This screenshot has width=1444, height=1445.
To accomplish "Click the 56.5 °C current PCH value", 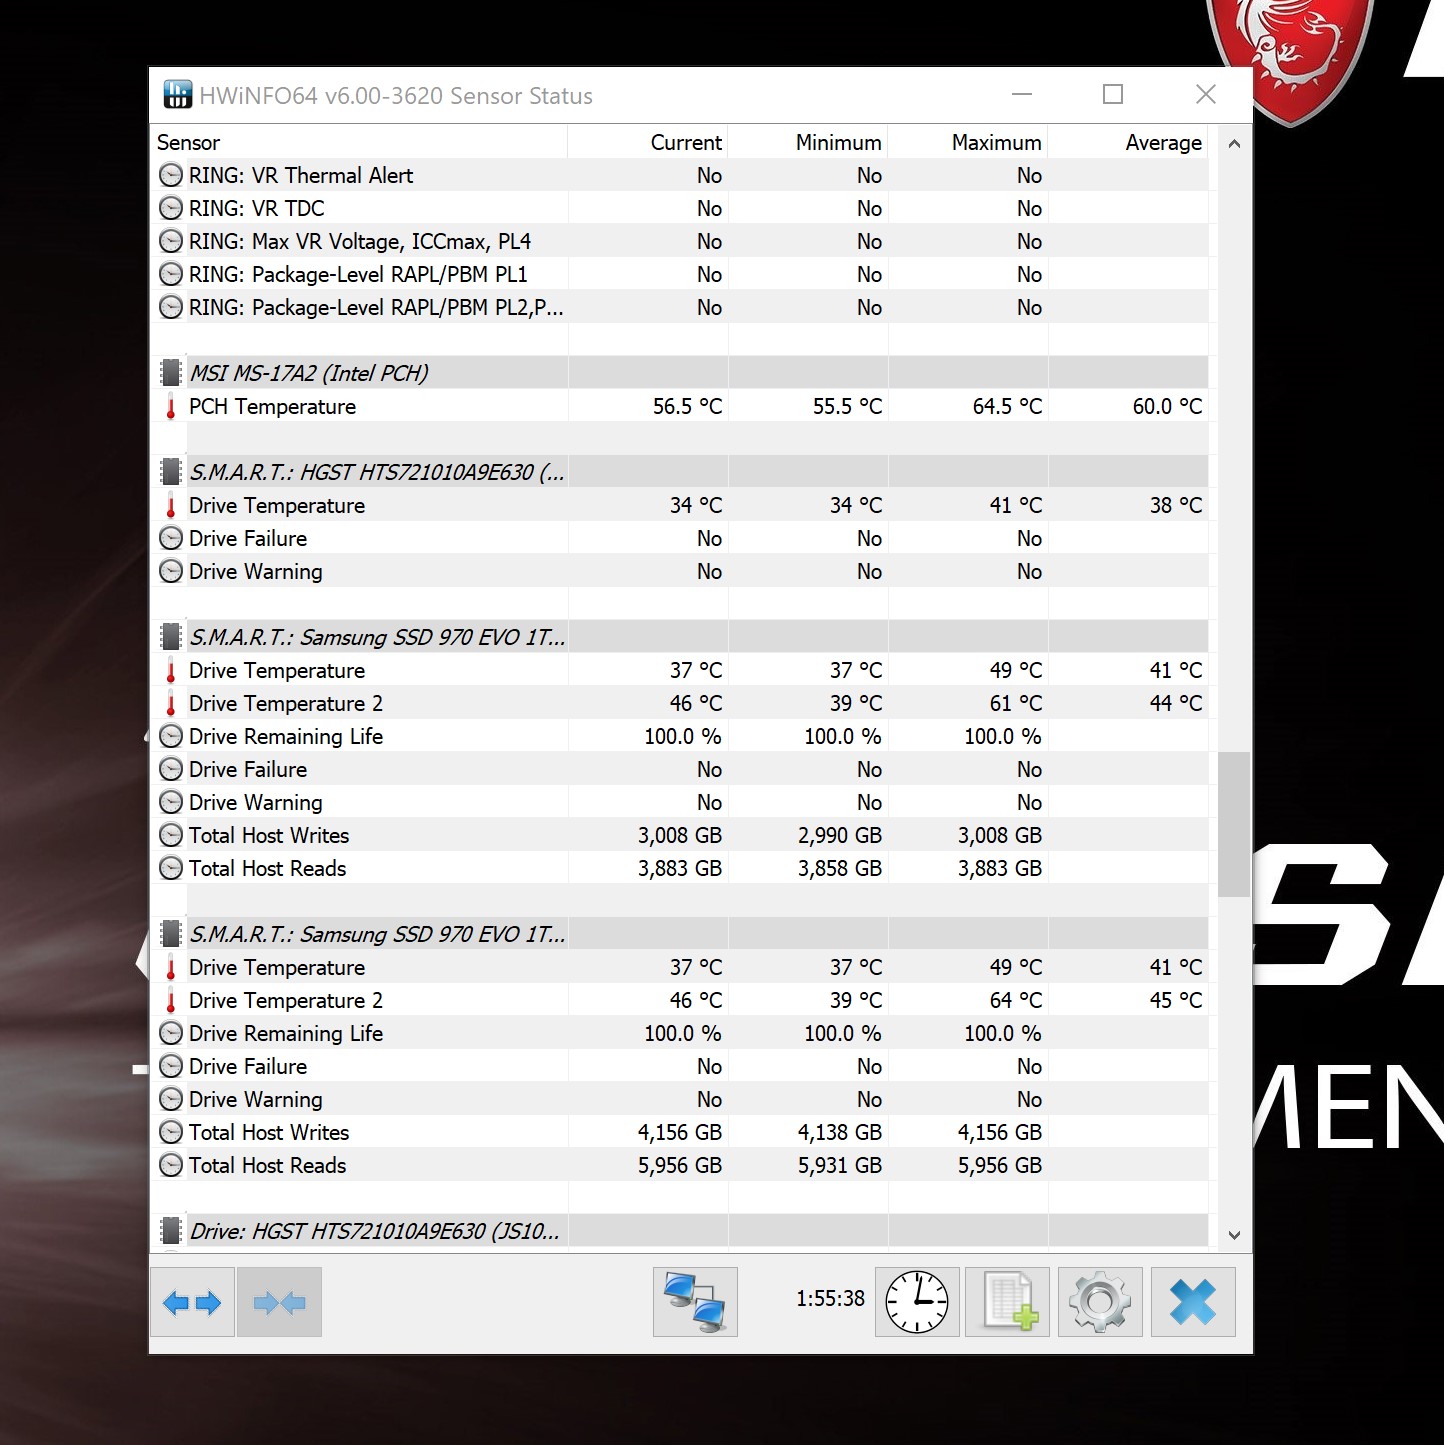I will (x=687, y=406).
